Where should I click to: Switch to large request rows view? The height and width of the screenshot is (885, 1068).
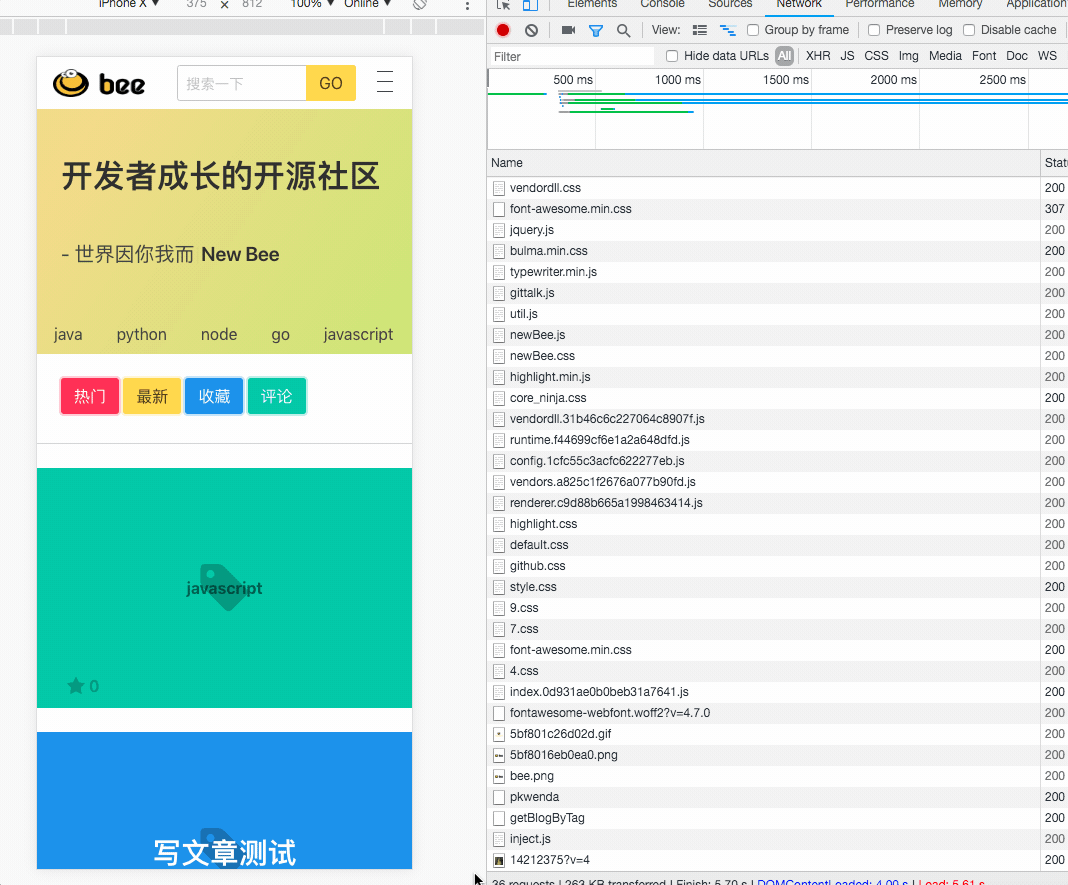(x=700, y=30)
